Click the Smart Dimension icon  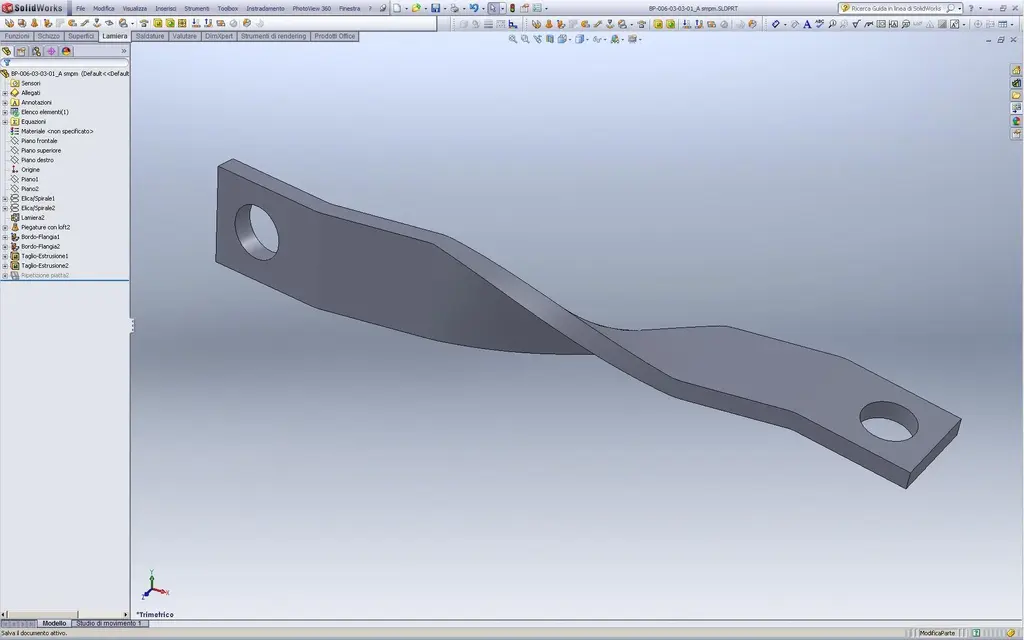click(x=776, y=24)
